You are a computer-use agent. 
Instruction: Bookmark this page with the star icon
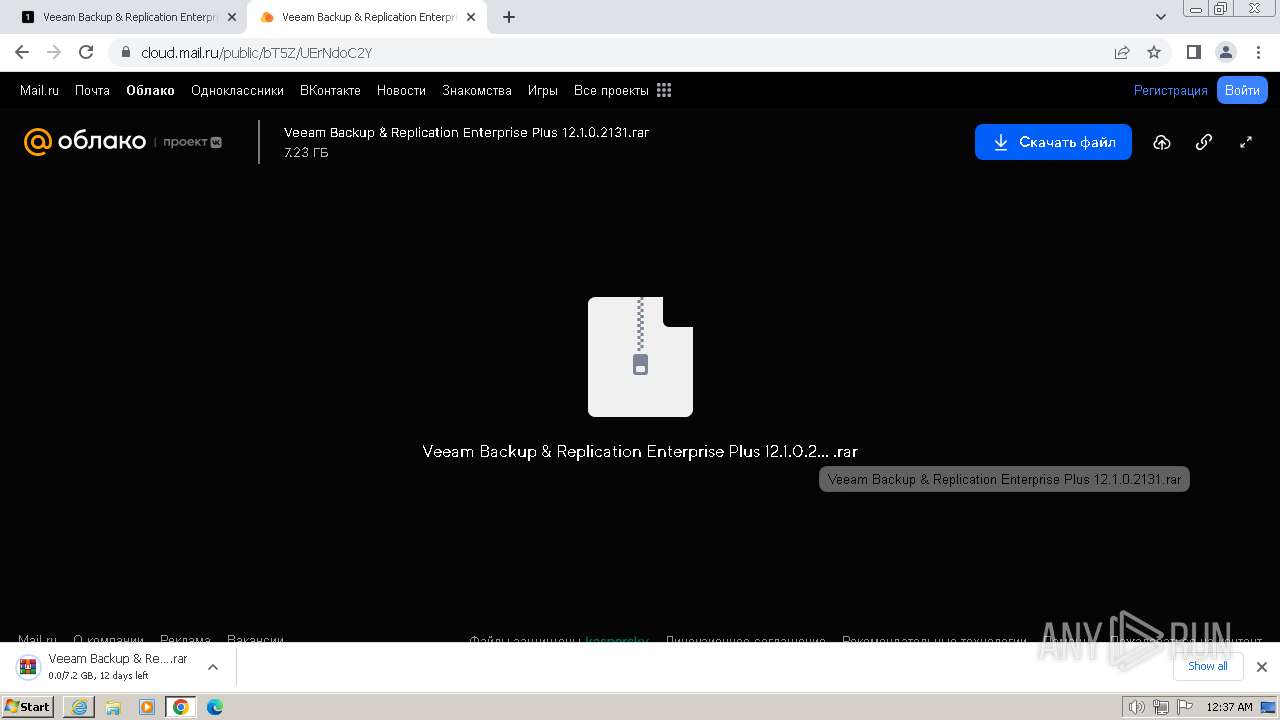(1154, 52)
